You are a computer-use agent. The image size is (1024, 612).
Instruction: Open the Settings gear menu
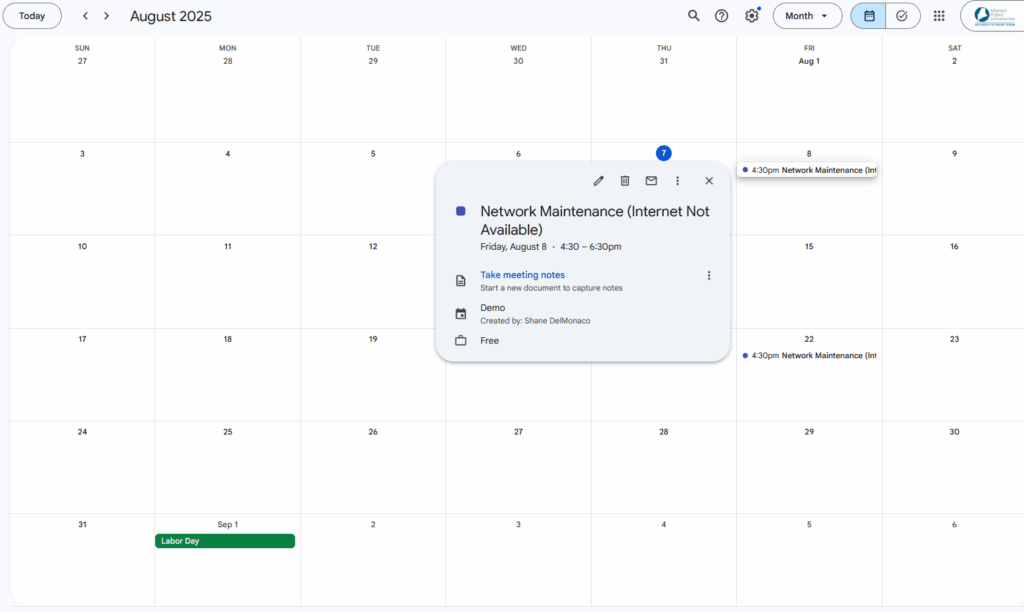pos(752,16)
